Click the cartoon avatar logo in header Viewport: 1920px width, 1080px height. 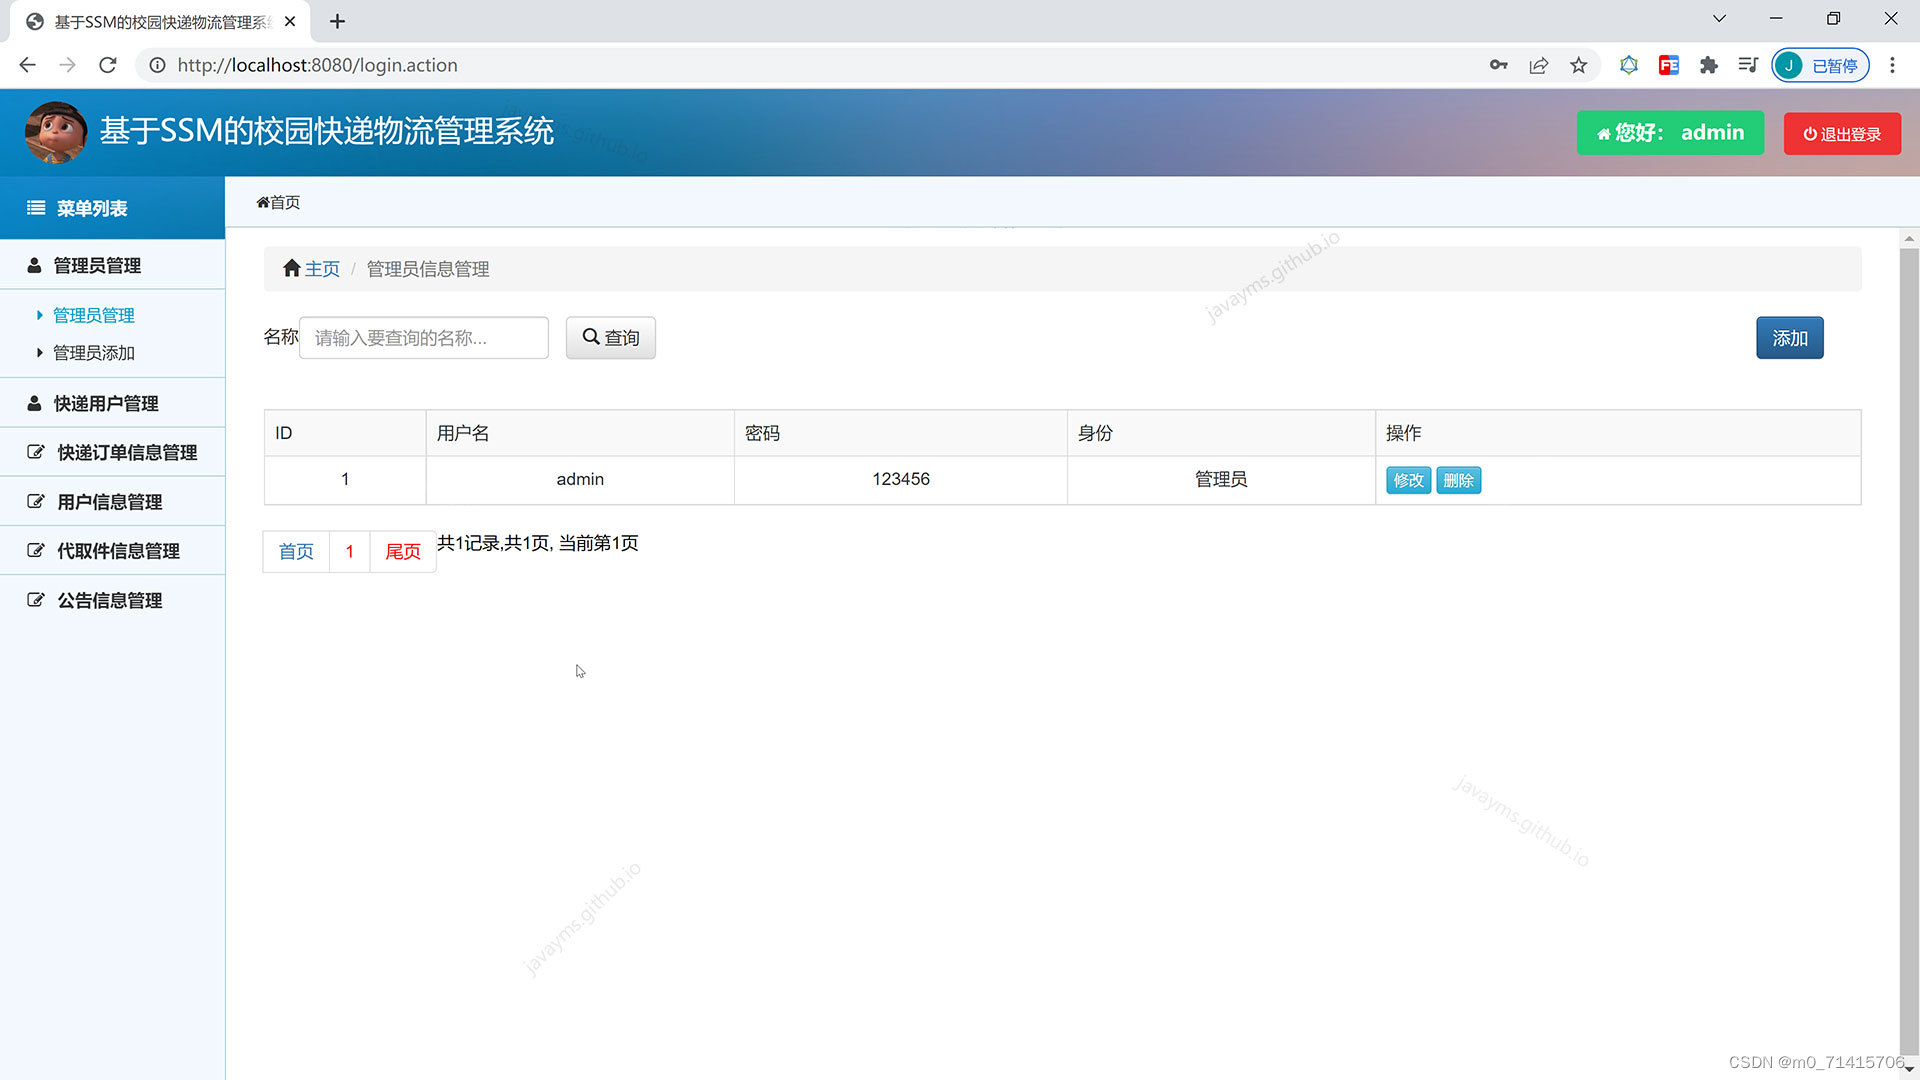55,132
